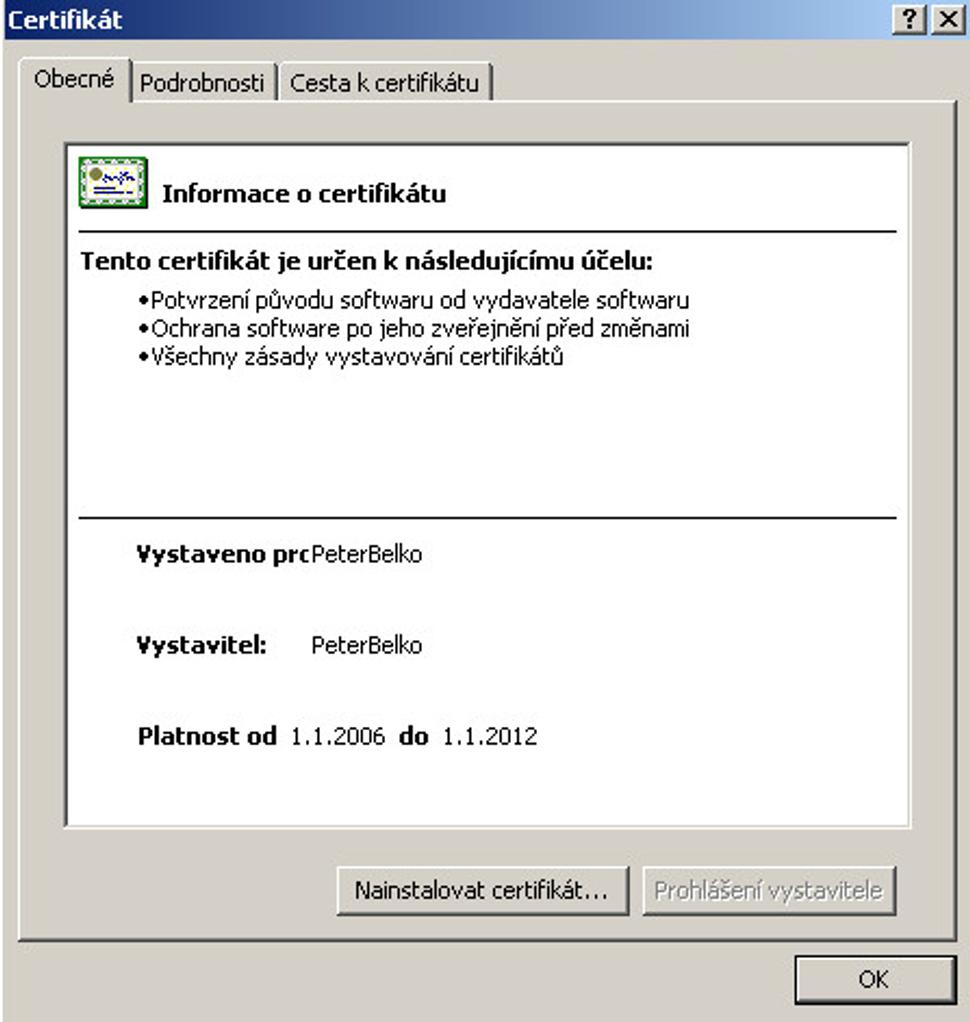Switch to the Podrobnosti tab

click(x=202, y=83)
